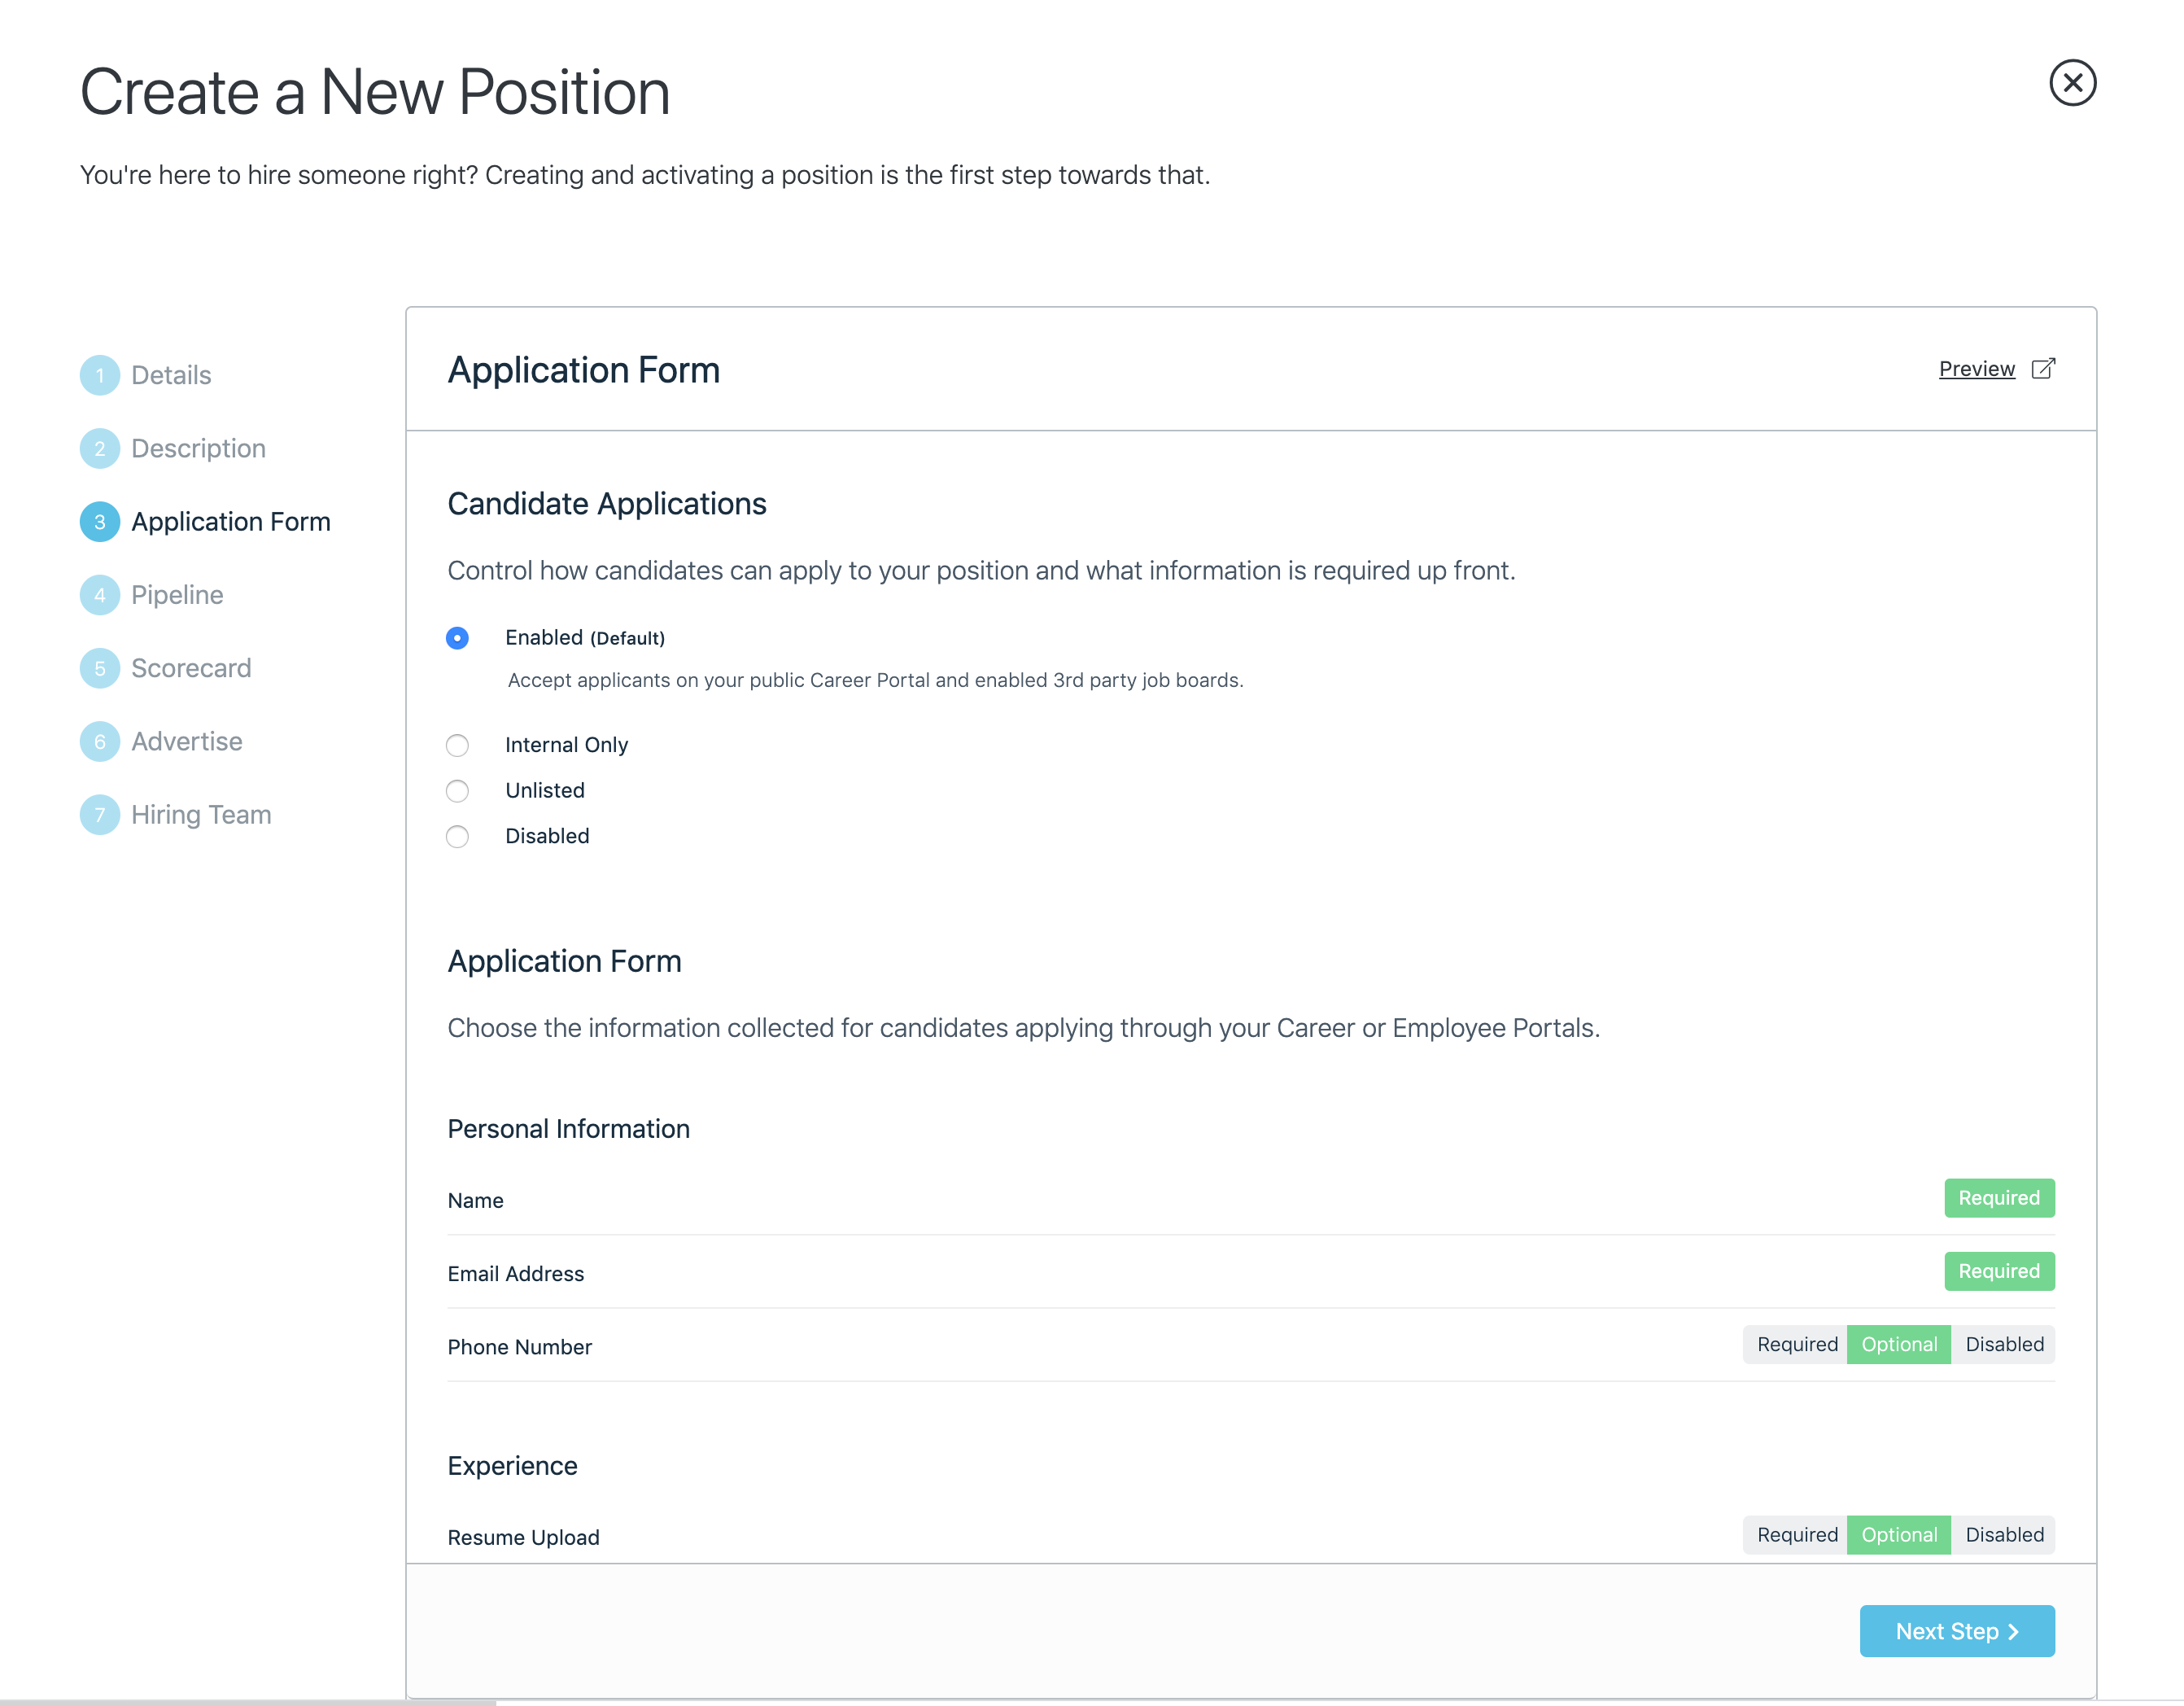
Task: Select the Internal Only radio option
Action: pyautogui.click(x=457, y=746)
